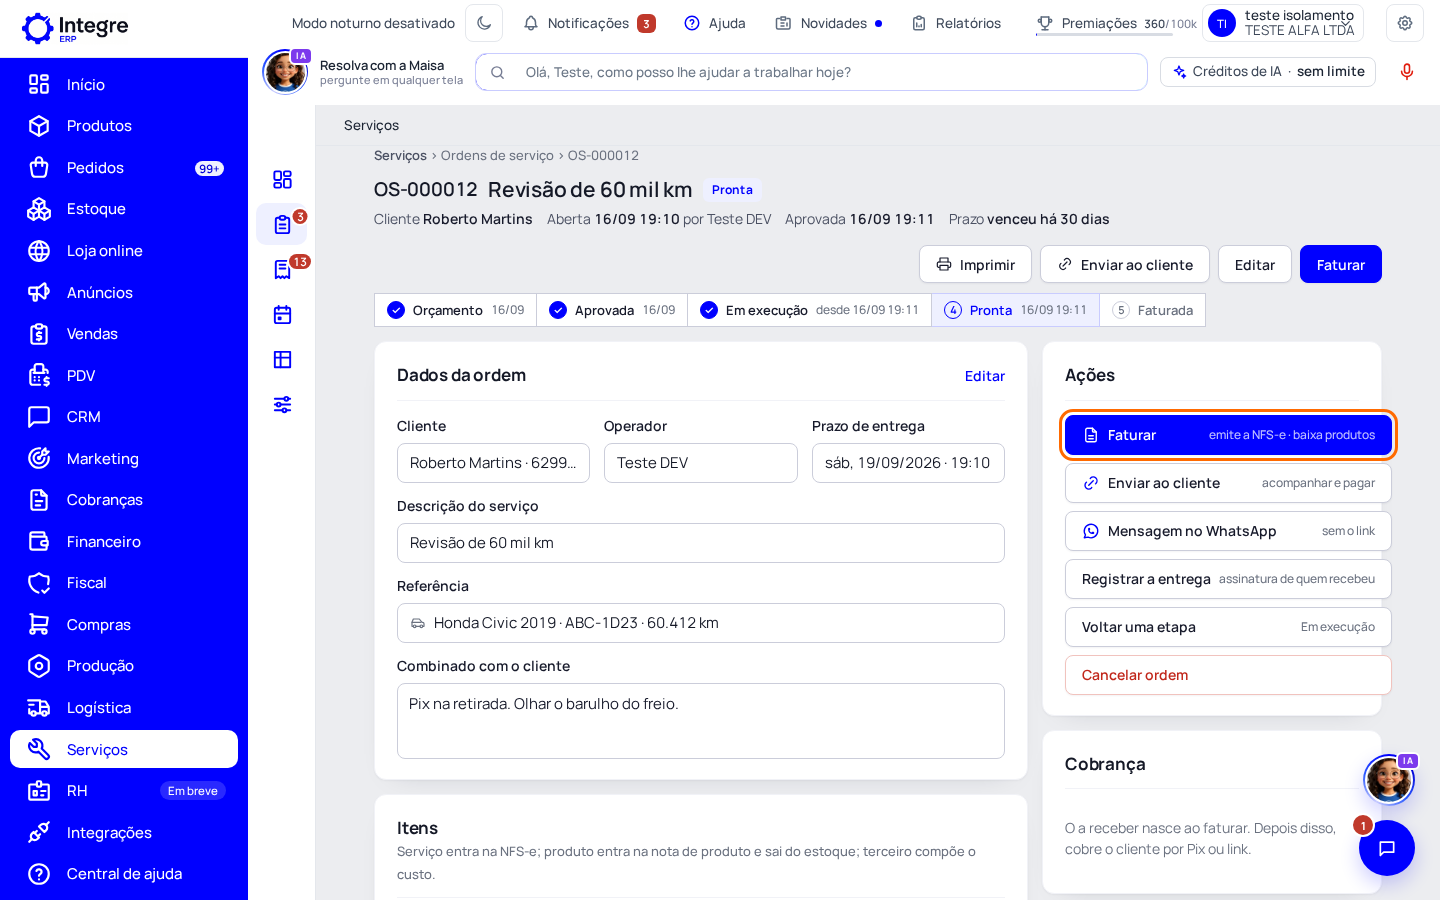Viewport: 1440px width, 900px height.
Task: Click Ordens de serviço breadcrumb
Action: tap(497, 155)
